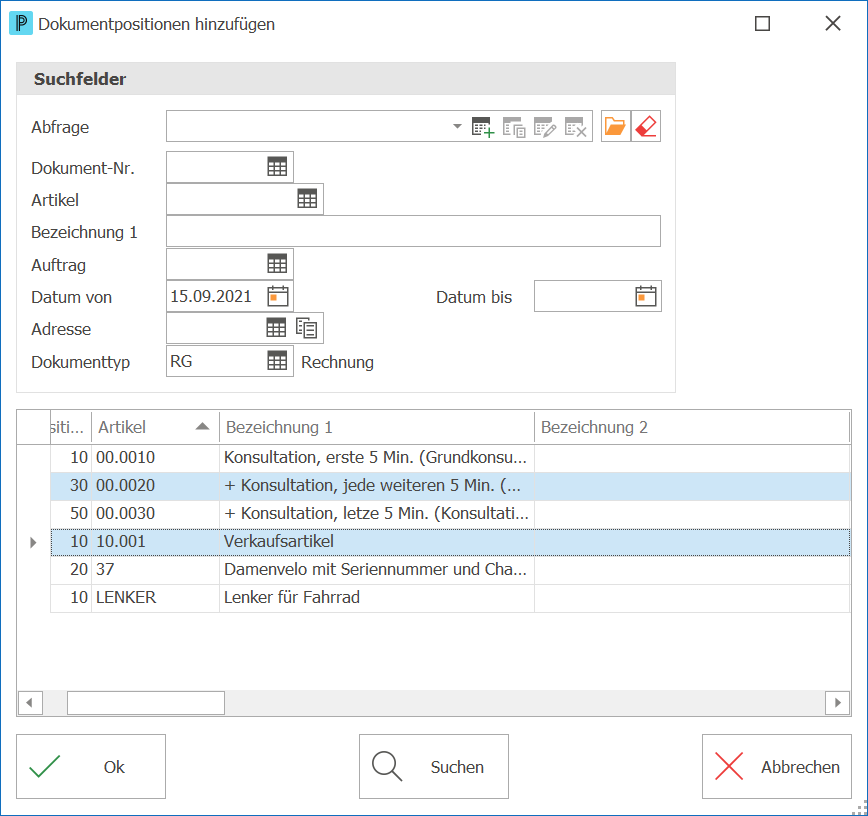Open Datum bis calendar picker
The height and width of the screenshot is (816, 868).
[645, 296]
